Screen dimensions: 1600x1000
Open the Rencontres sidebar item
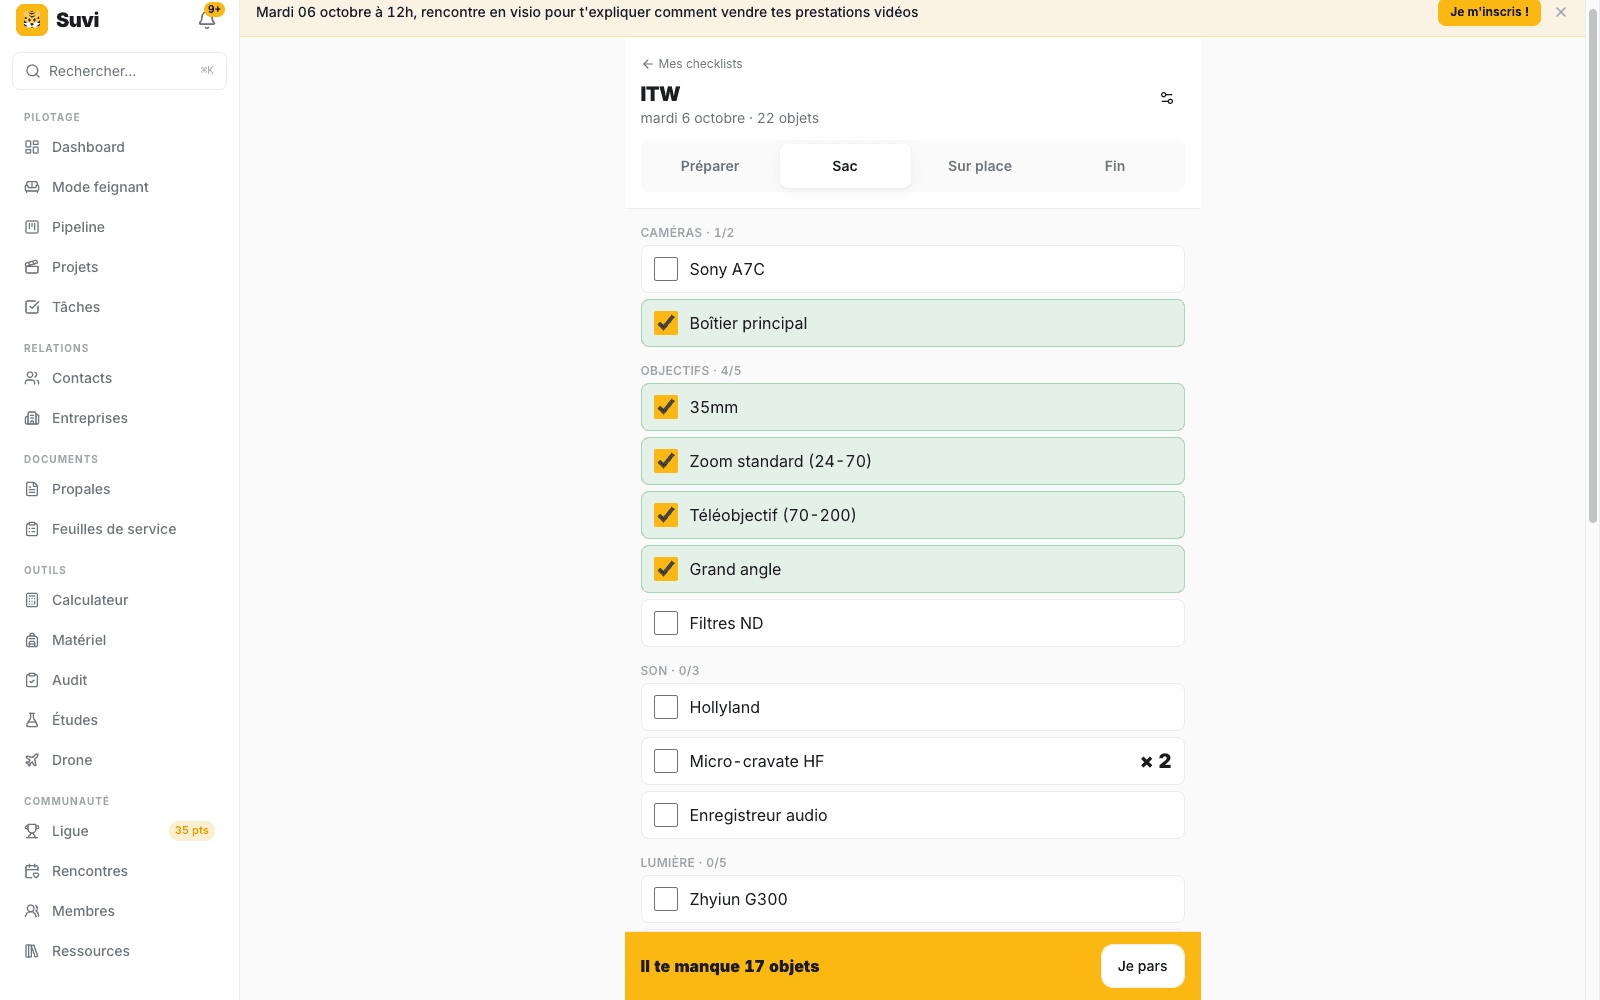coord(120,871)
